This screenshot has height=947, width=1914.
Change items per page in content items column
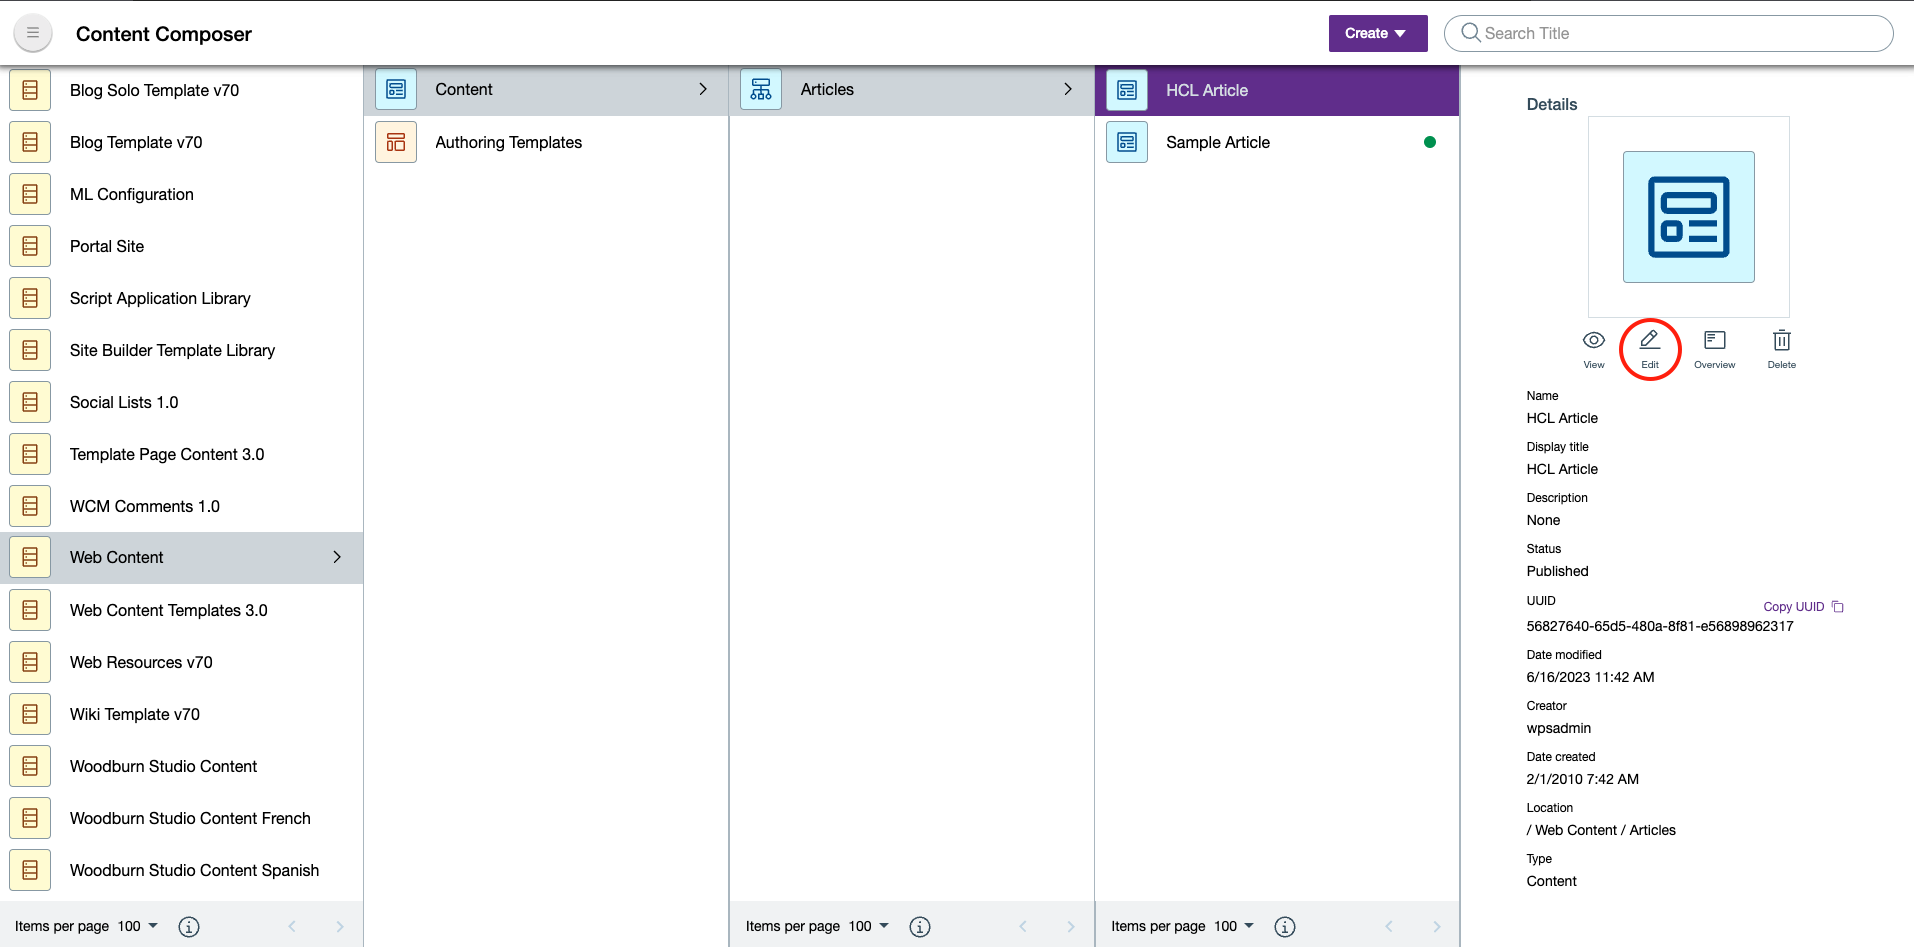coord(1234,926)
